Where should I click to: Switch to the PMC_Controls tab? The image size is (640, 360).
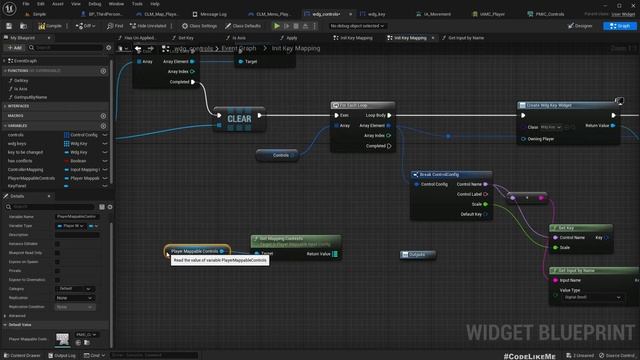pyautogui.click(x=546, y=14)
